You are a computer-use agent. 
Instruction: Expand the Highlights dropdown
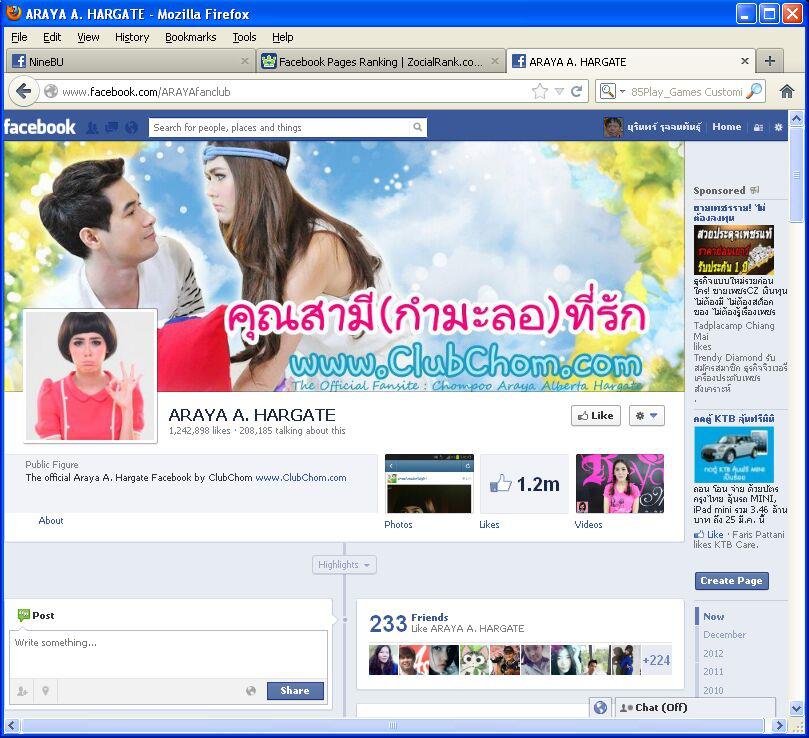pos(344,565)
